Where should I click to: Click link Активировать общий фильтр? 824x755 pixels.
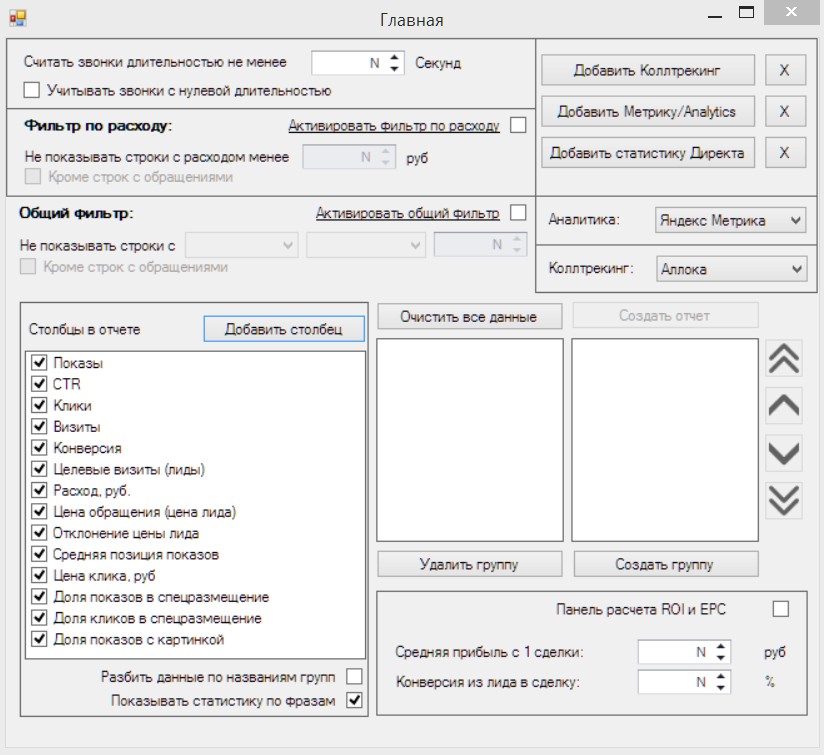(x=407, y=213)
